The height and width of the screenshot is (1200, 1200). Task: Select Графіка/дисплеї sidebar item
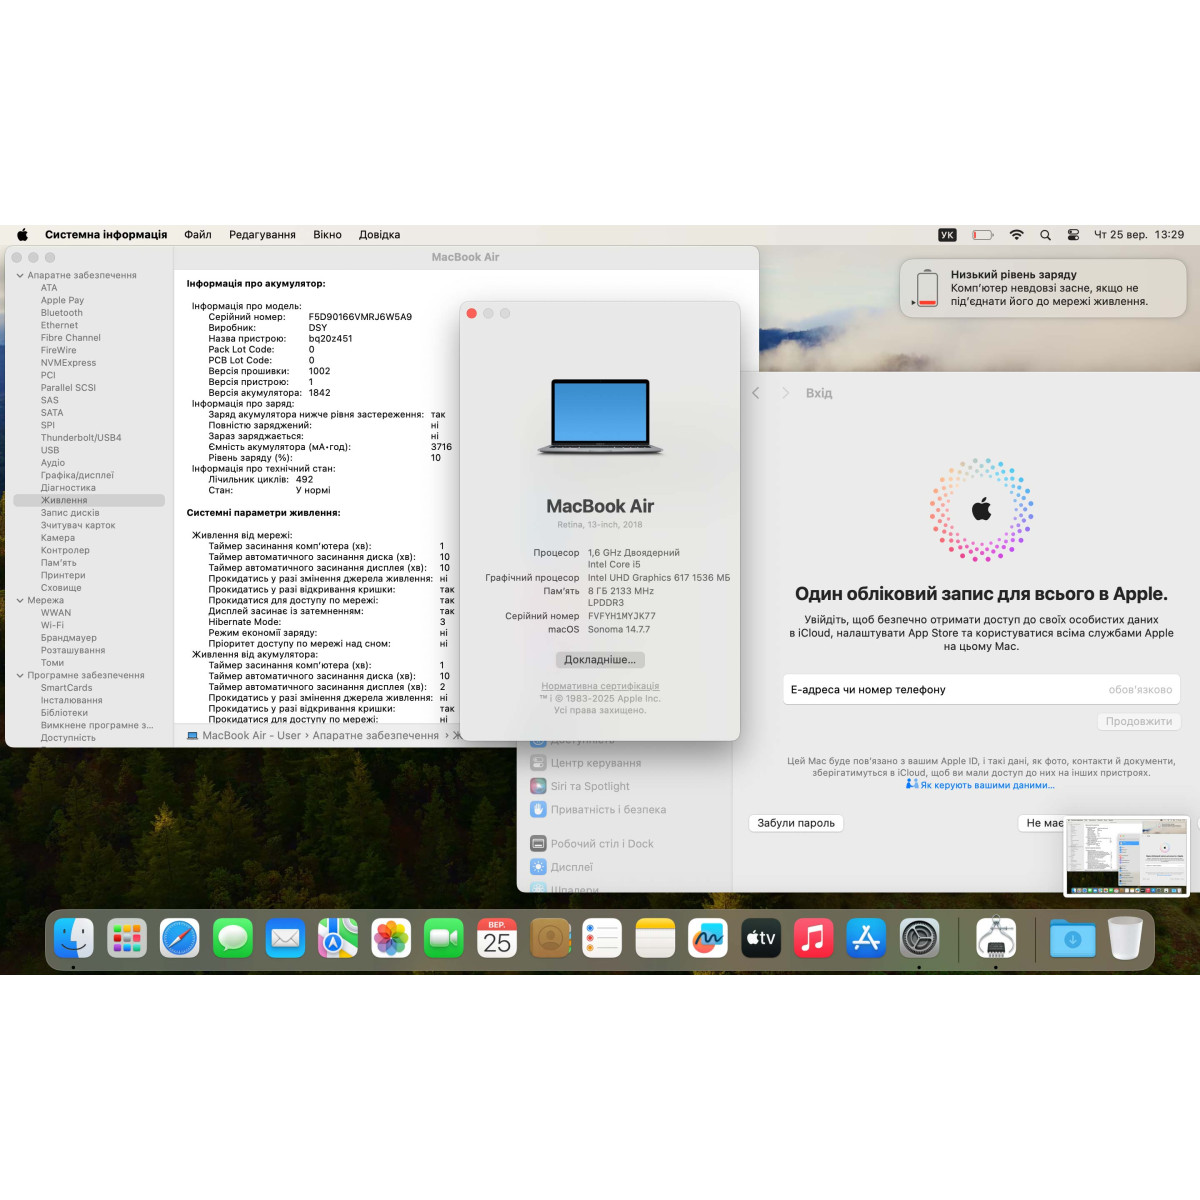click(77, 475)
